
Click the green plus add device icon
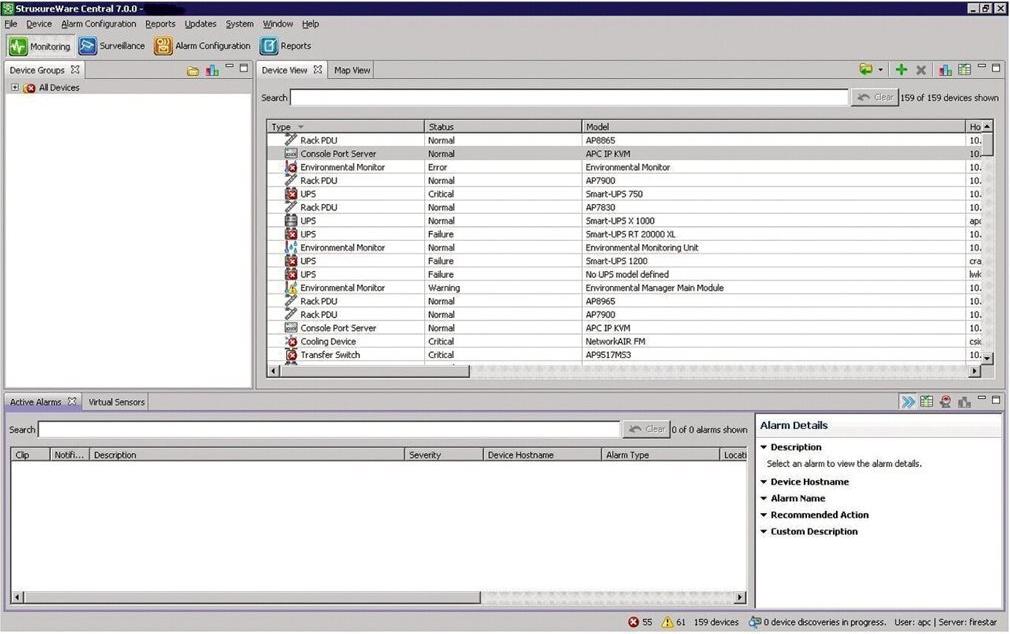(x=901, y=70)
